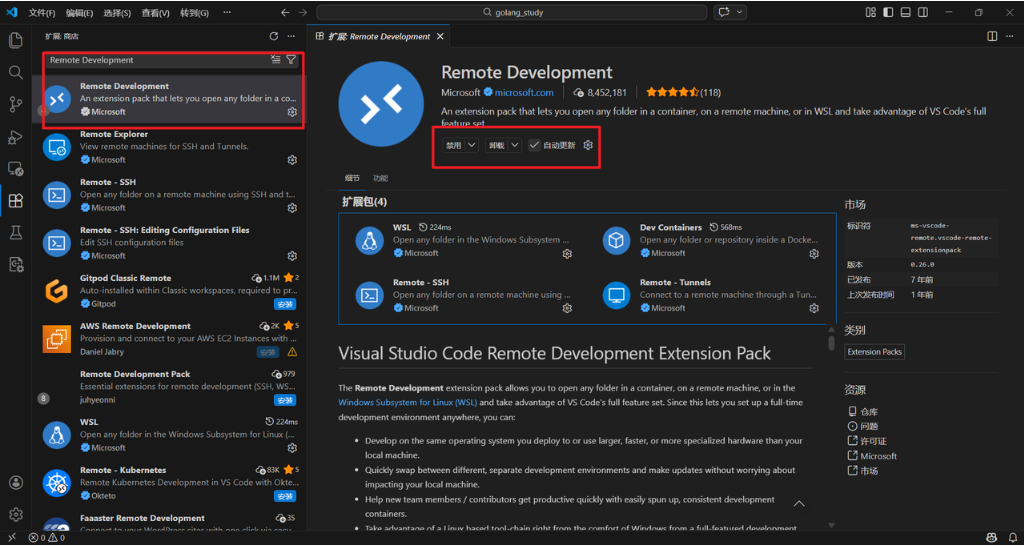Show errors and warnings from status bar

(46, 538)
